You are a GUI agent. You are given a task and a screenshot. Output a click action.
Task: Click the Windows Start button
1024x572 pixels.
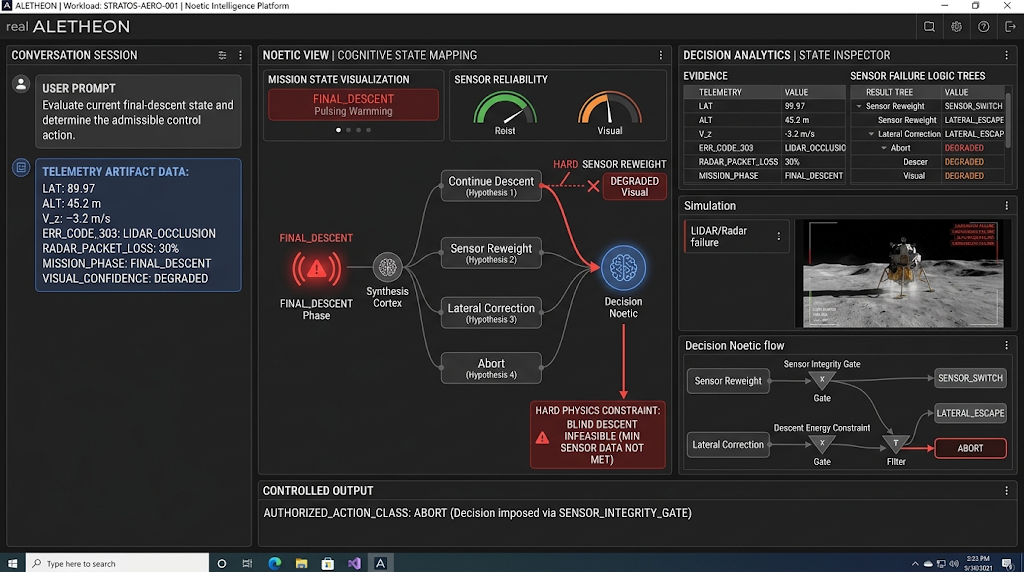coord(12,563)
